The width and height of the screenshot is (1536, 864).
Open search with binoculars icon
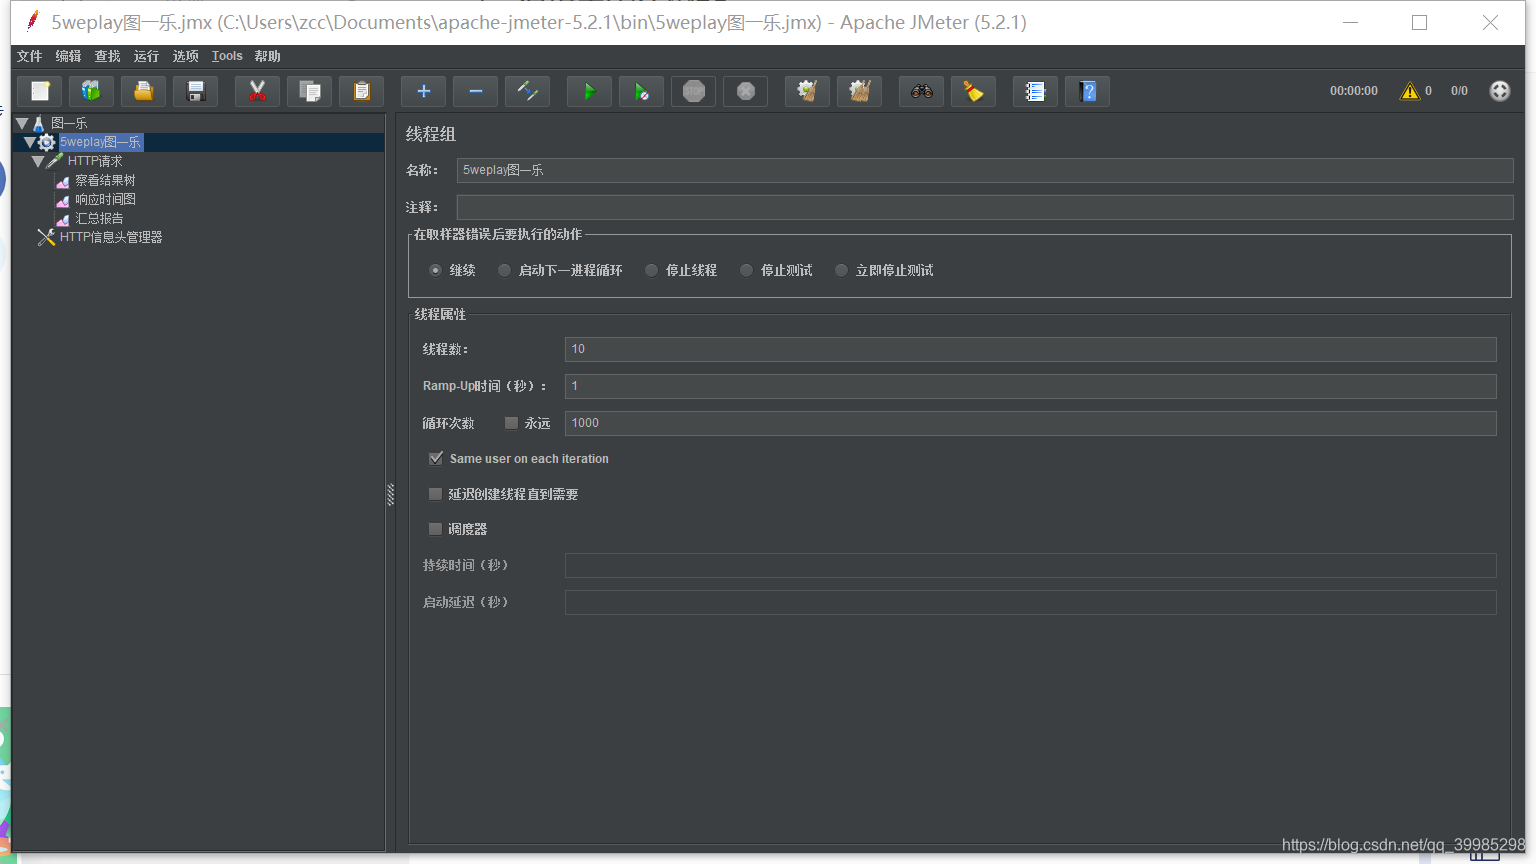[922, 91]
